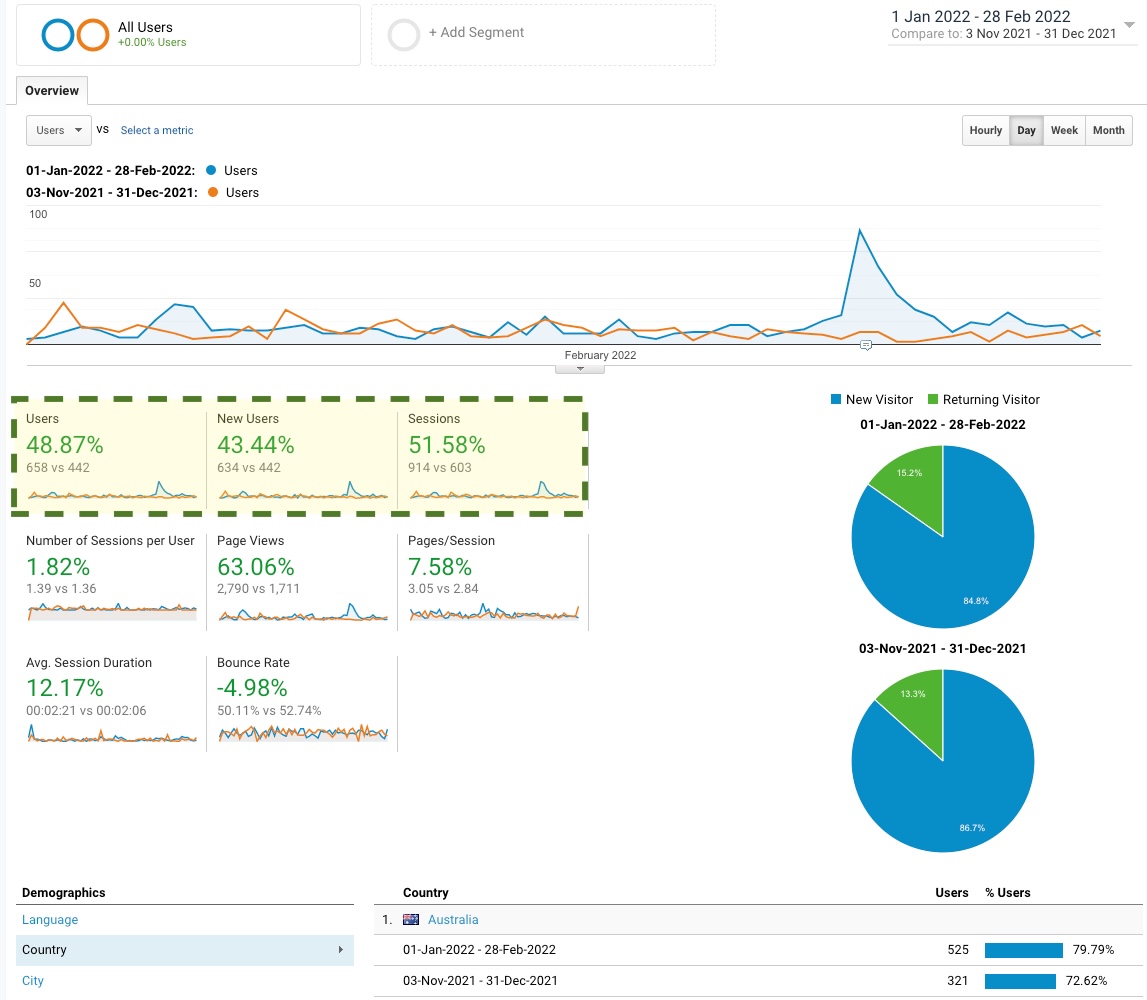Click the Select a metric link
Screen dimensions: 1147x1000
[157, 130]
